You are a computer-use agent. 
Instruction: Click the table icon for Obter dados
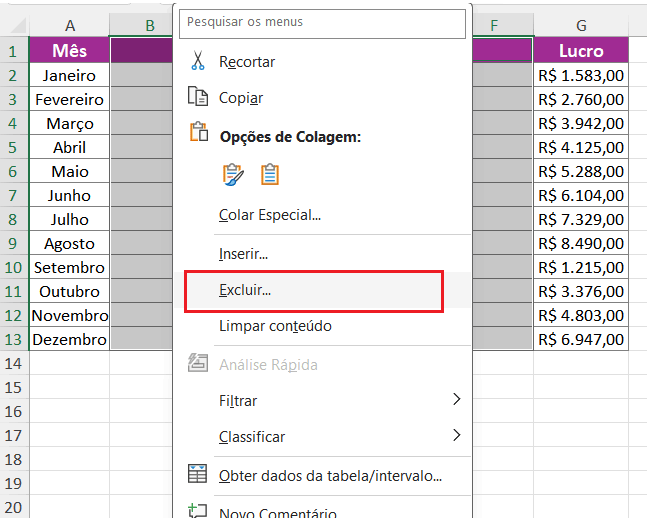[198, 475]
